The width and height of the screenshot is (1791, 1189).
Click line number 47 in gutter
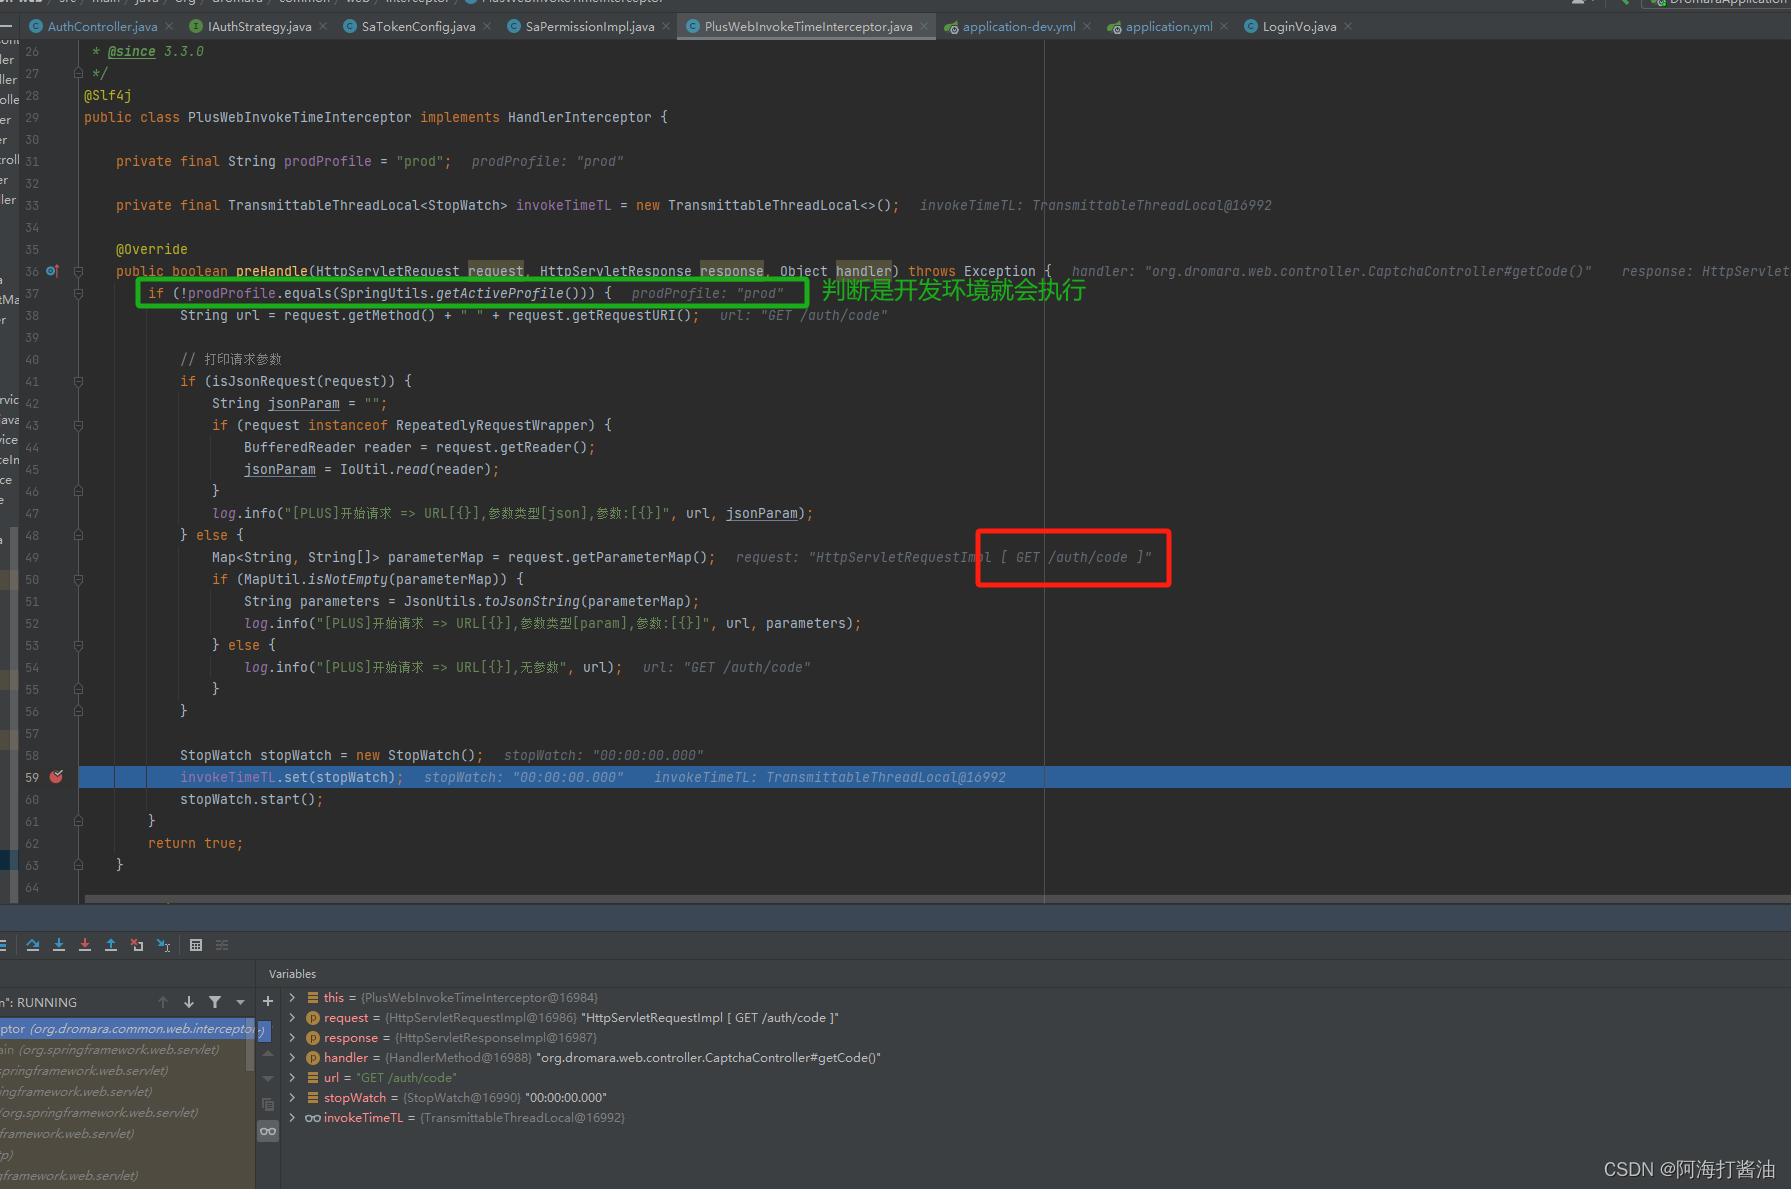point(32,513)
